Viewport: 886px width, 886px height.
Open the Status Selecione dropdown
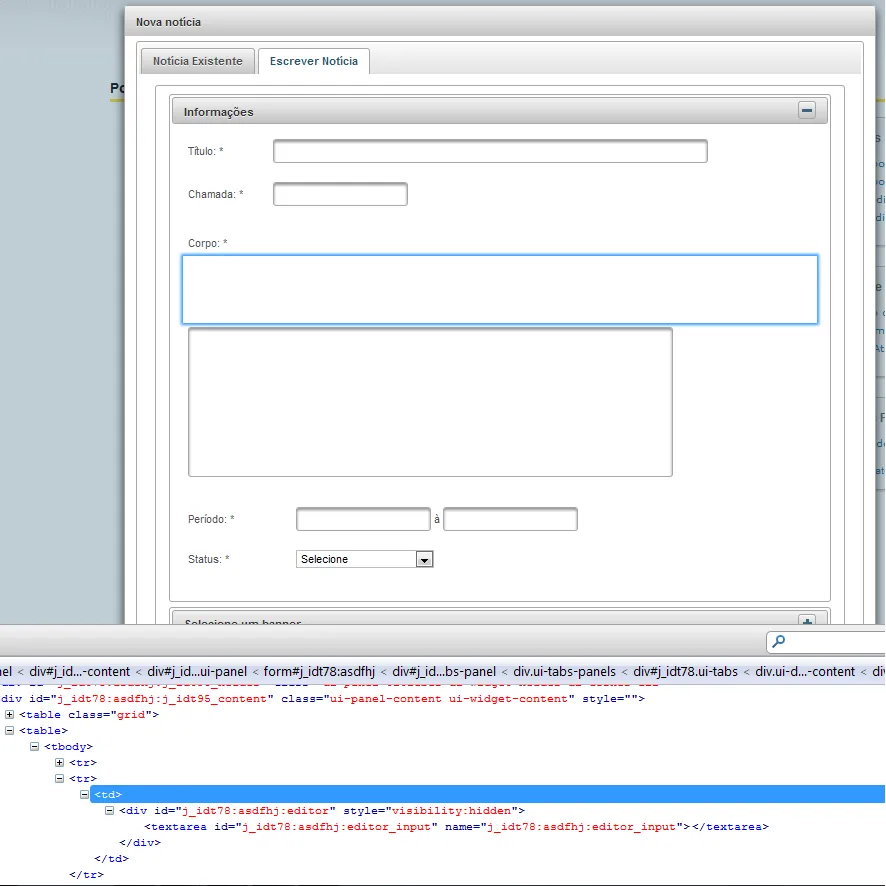point(365,559)
